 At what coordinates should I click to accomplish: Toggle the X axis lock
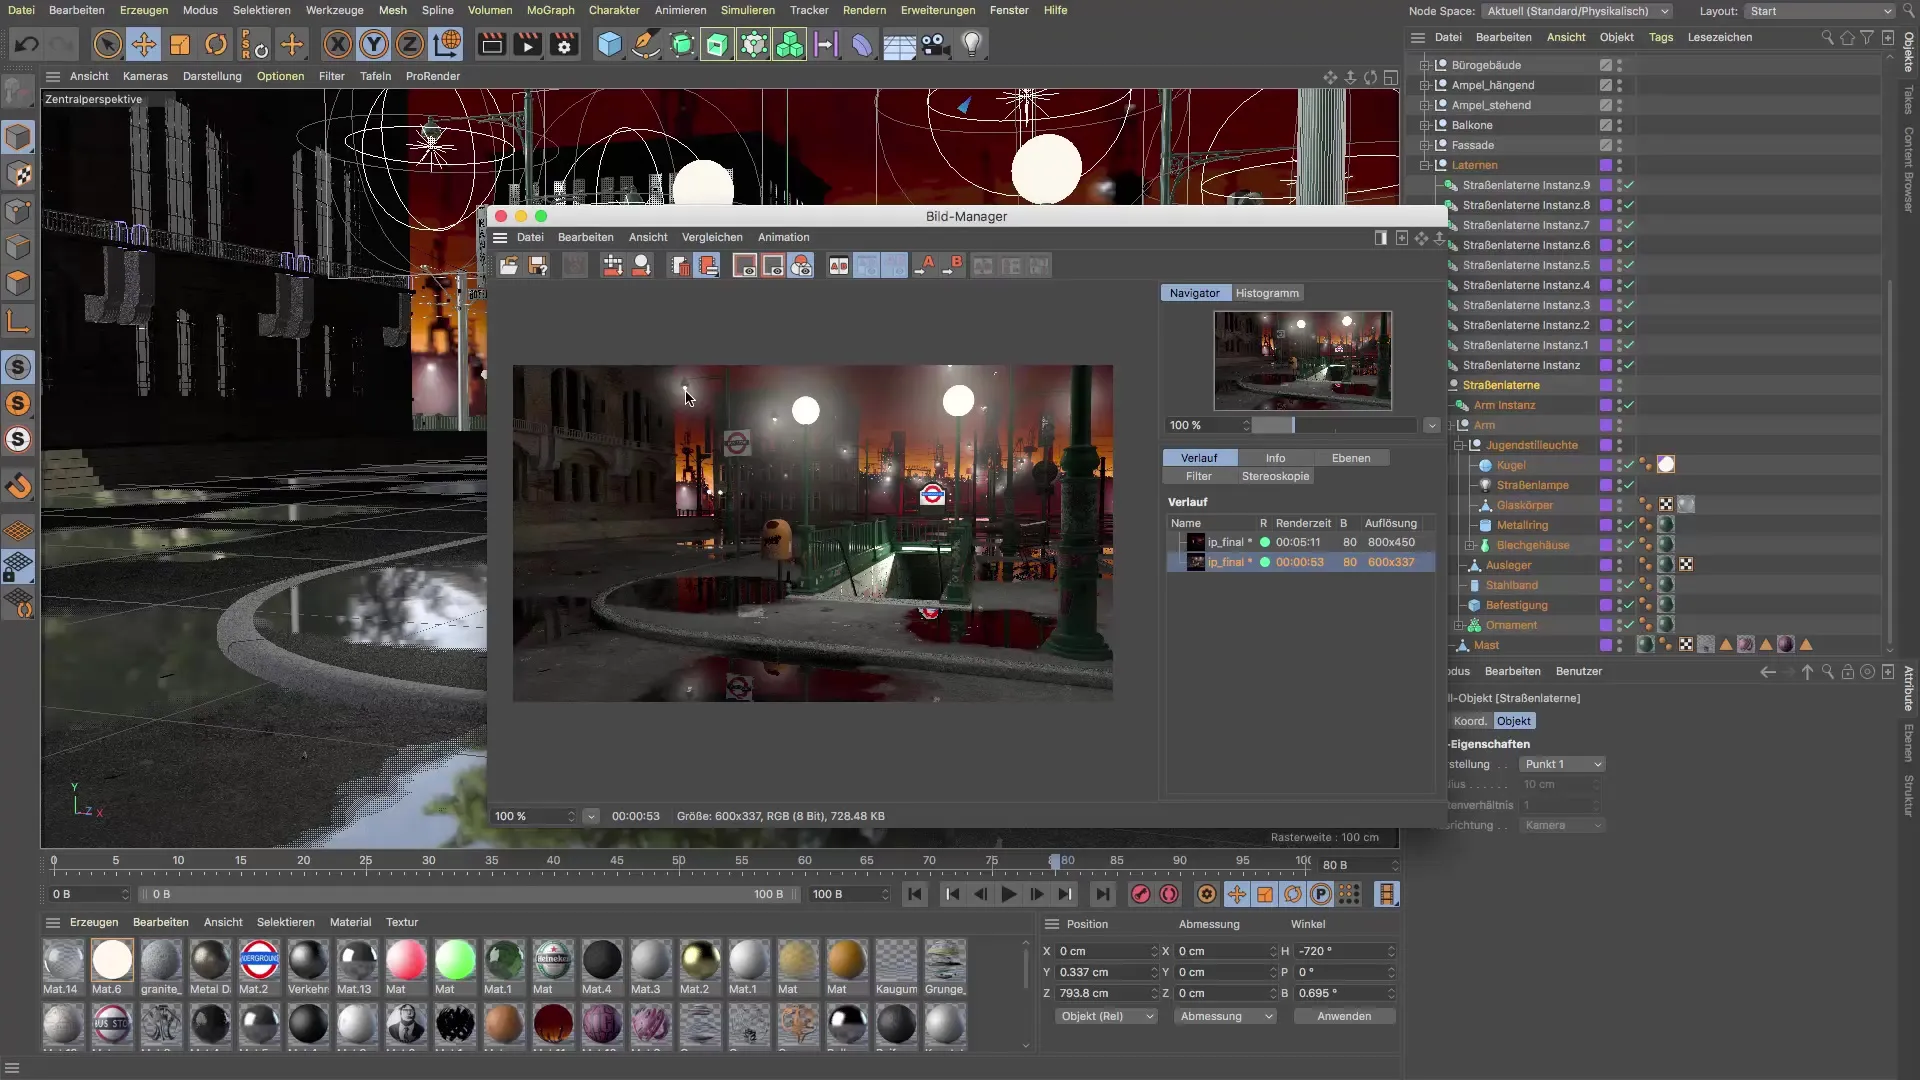click(338, 44)
